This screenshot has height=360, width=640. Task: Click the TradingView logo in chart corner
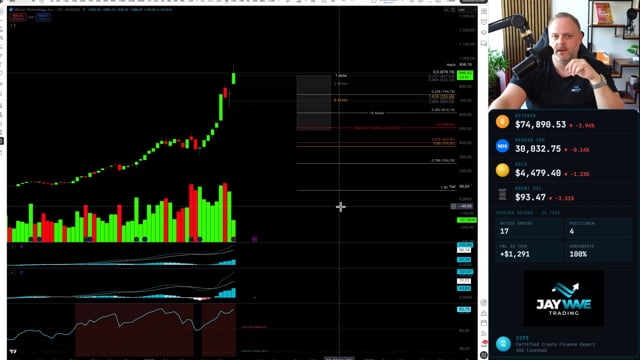pos(13,351)
